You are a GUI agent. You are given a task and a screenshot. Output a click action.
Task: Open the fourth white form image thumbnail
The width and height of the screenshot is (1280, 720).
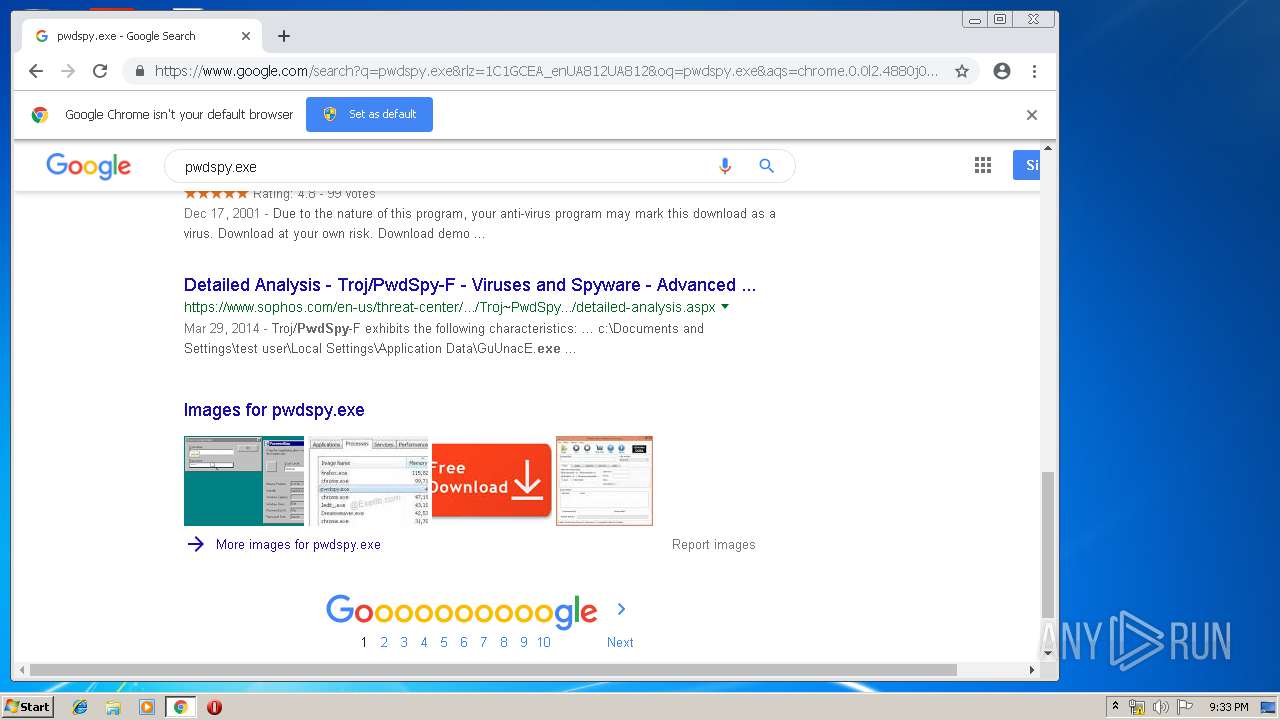point(604,481)
